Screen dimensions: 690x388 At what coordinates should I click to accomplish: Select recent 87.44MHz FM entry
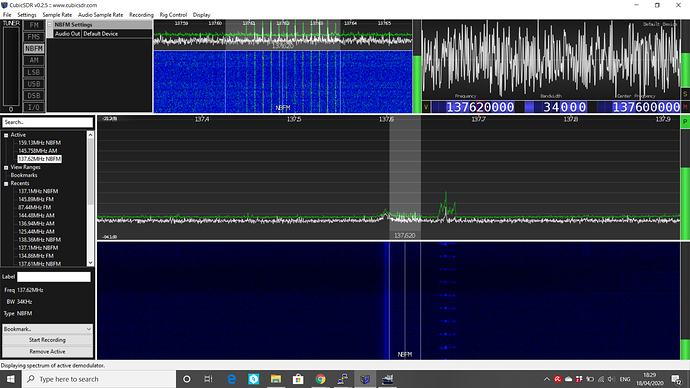pyautogui.click(x=35, y=207)
